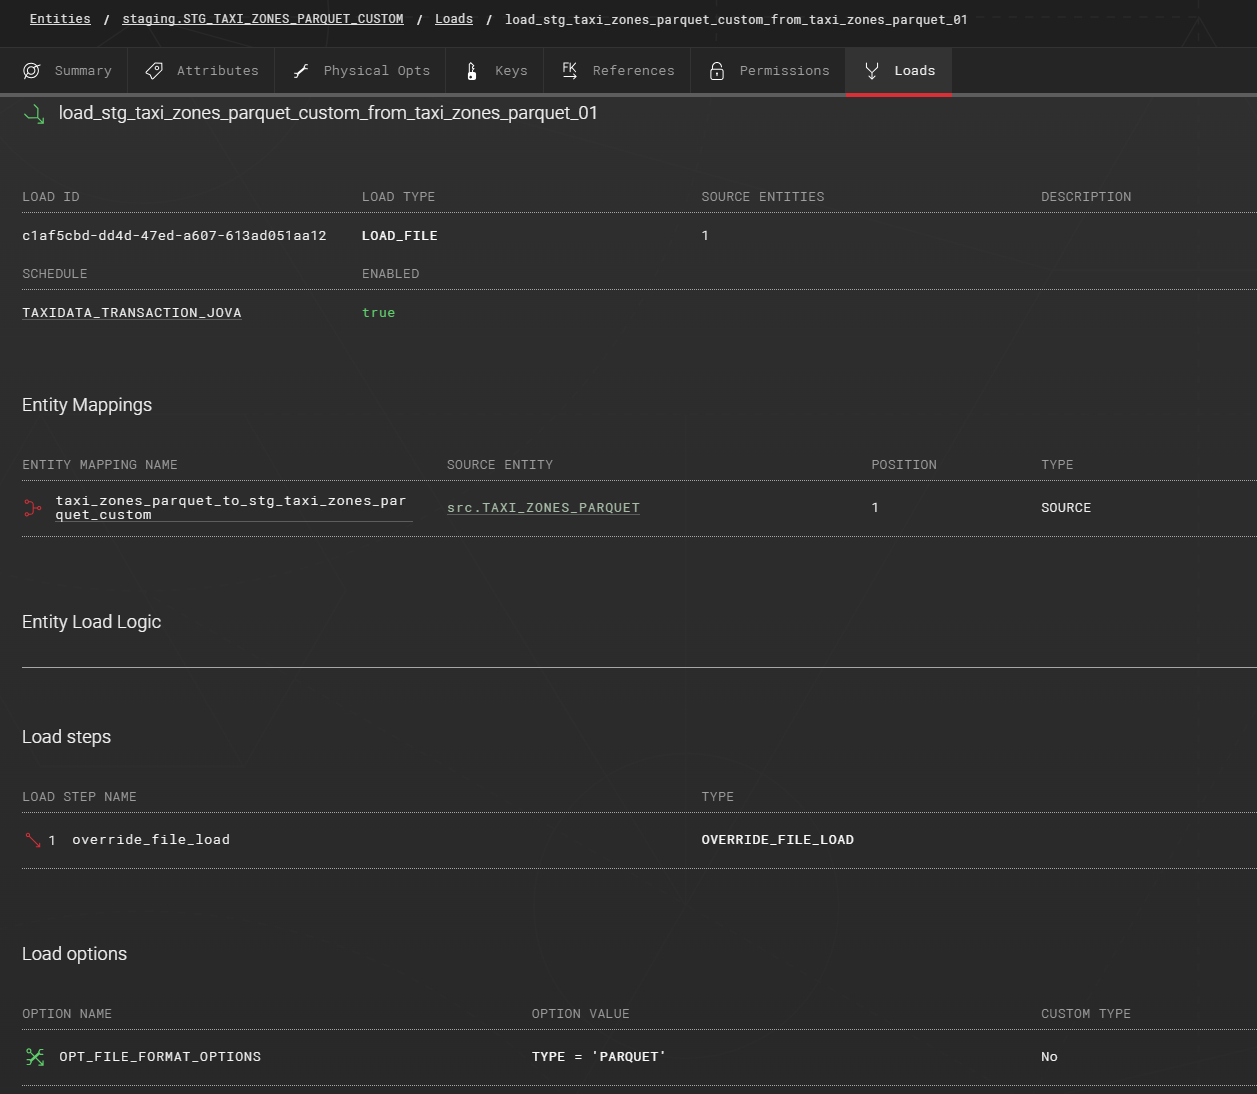Click the Permissions lock icon
Screen dimensions: 1257x1094
click(x=717, y=71)
